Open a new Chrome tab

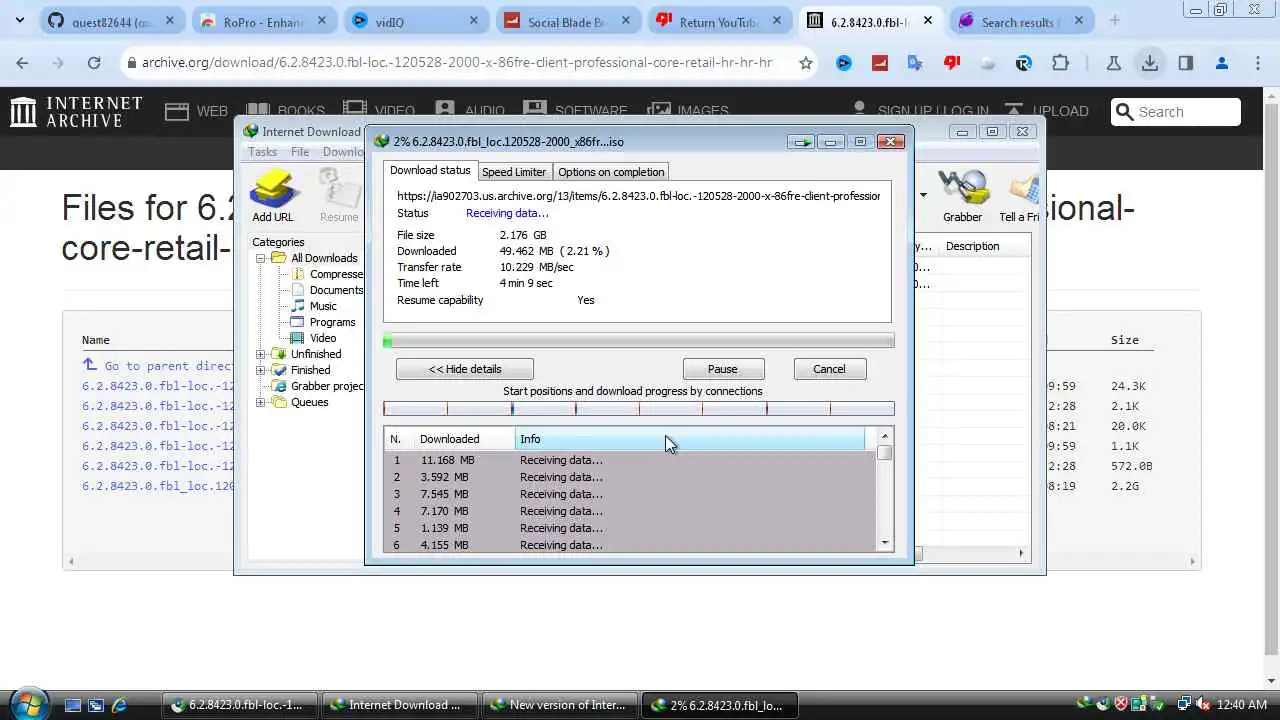tap(1115, 21)
